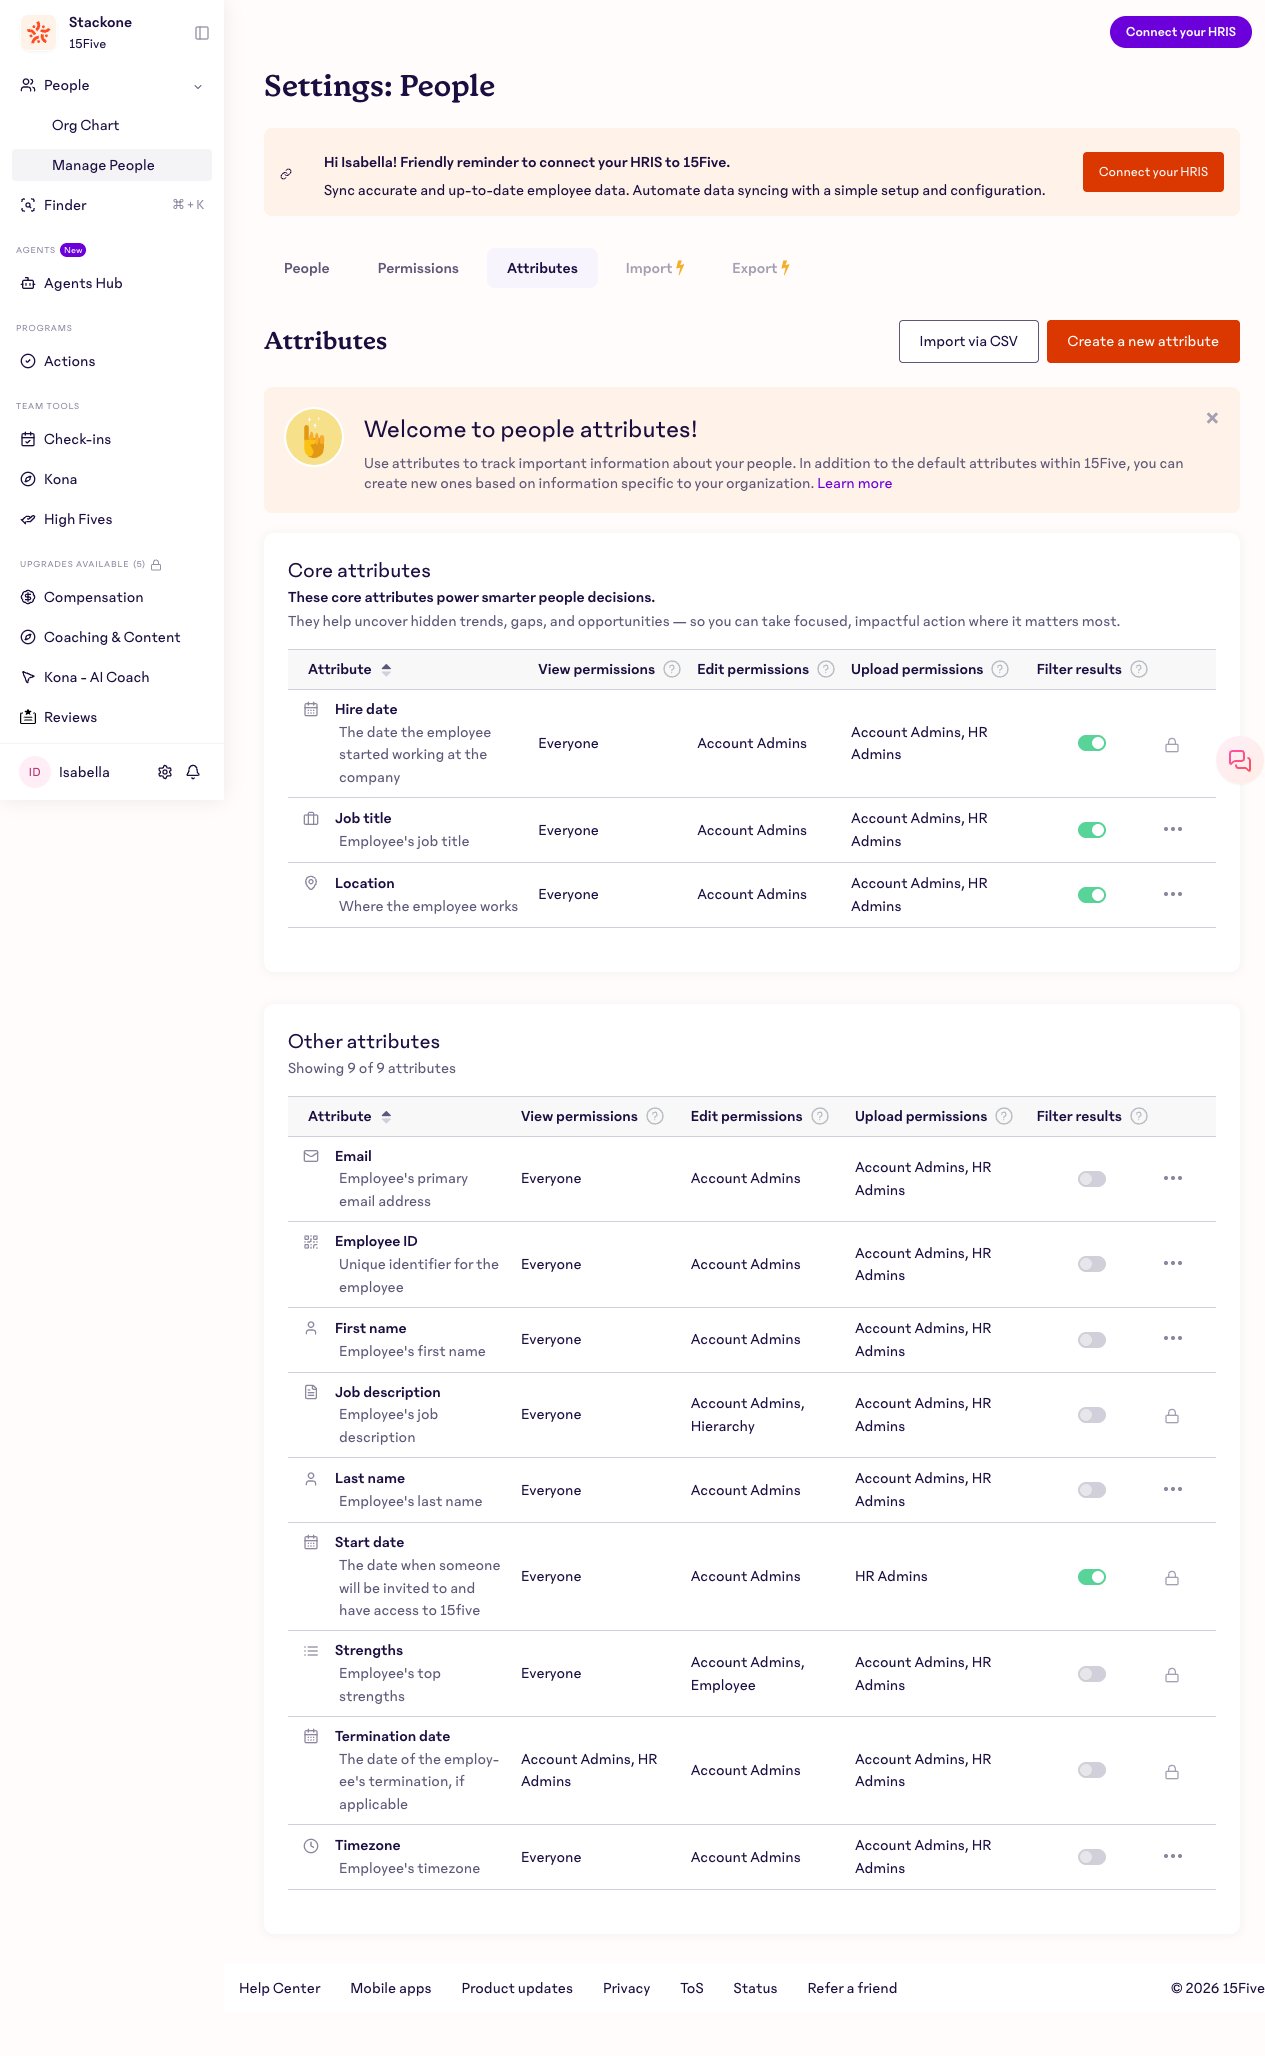Image resolution: width=1265 pixels, height=2056 pixels.
Task: Dismiss the Welcome to people attributes banner
Action: click(x=1212, y=418)
